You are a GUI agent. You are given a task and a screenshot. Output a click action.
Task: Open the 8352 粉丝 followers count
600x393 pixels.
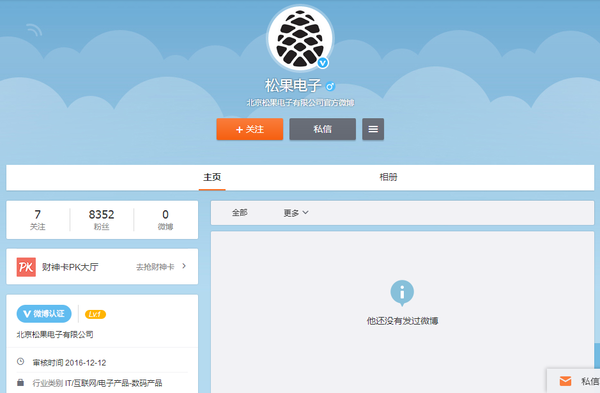101,220
